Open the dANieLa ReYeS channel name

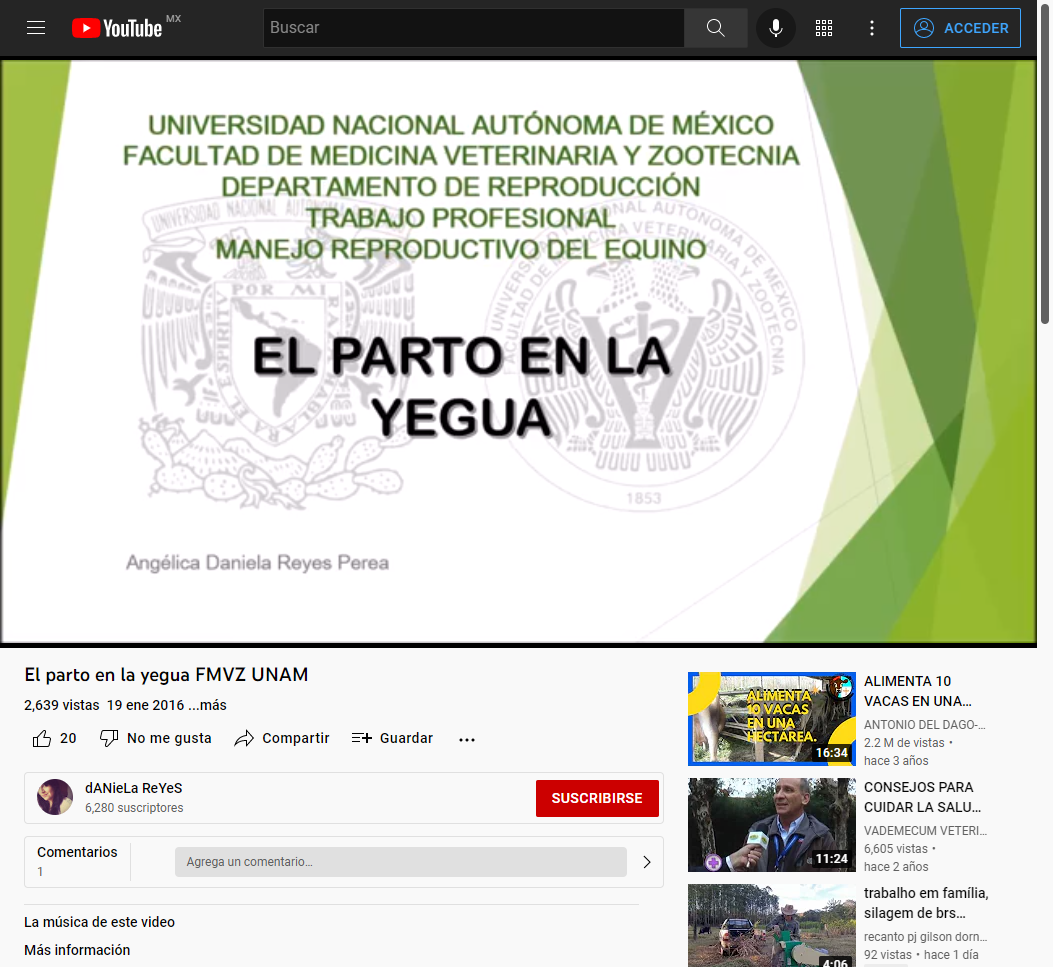(134, 788)
